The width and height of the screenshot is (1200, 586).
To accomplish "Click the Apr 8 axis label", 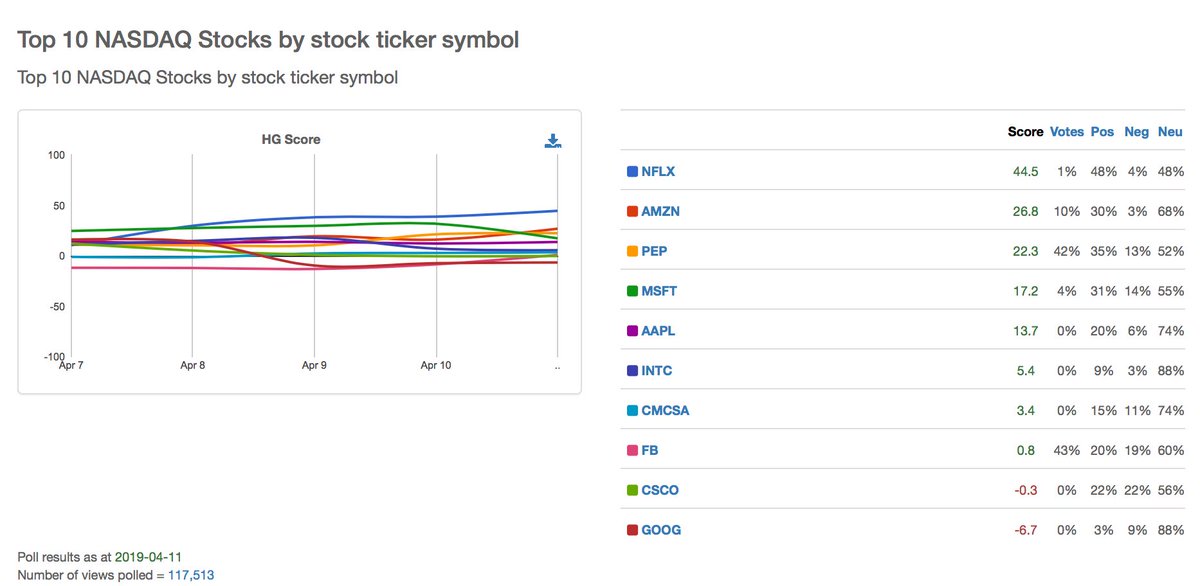I will coord(194,366).
